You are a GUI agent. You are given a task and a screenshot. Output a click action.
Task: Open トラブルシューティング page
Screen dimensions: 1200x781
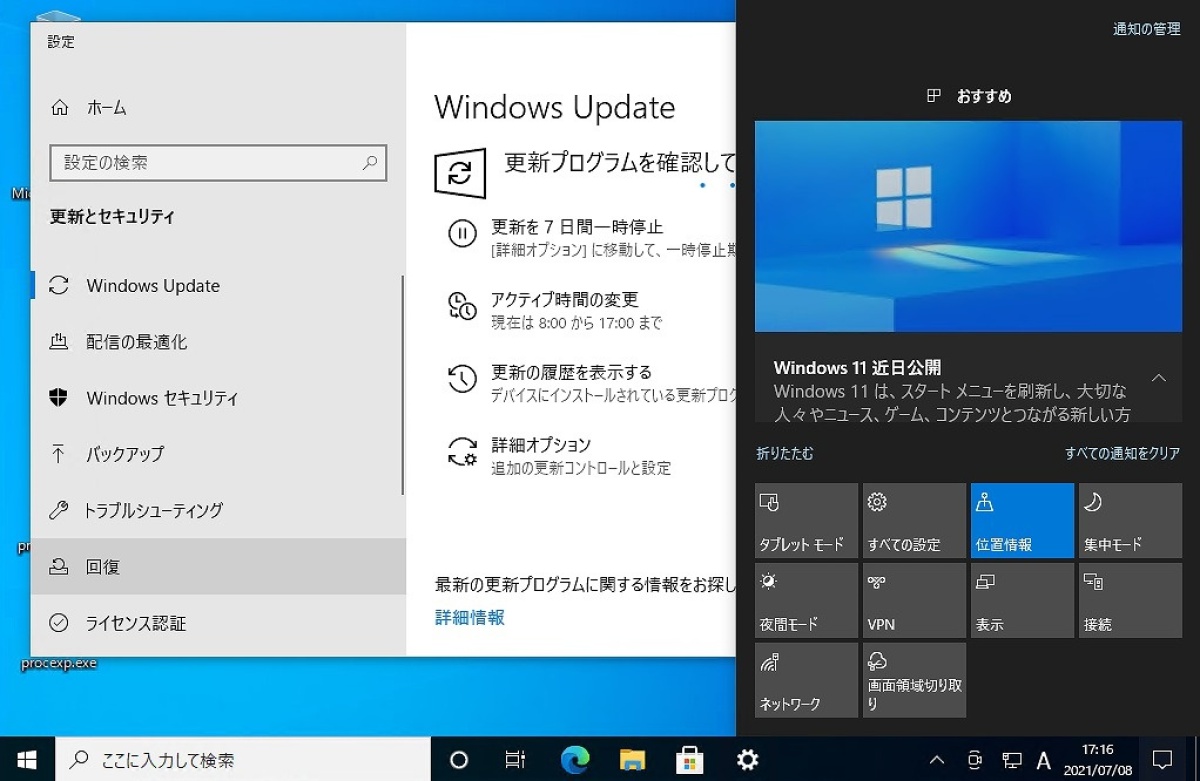pos(216,510)
